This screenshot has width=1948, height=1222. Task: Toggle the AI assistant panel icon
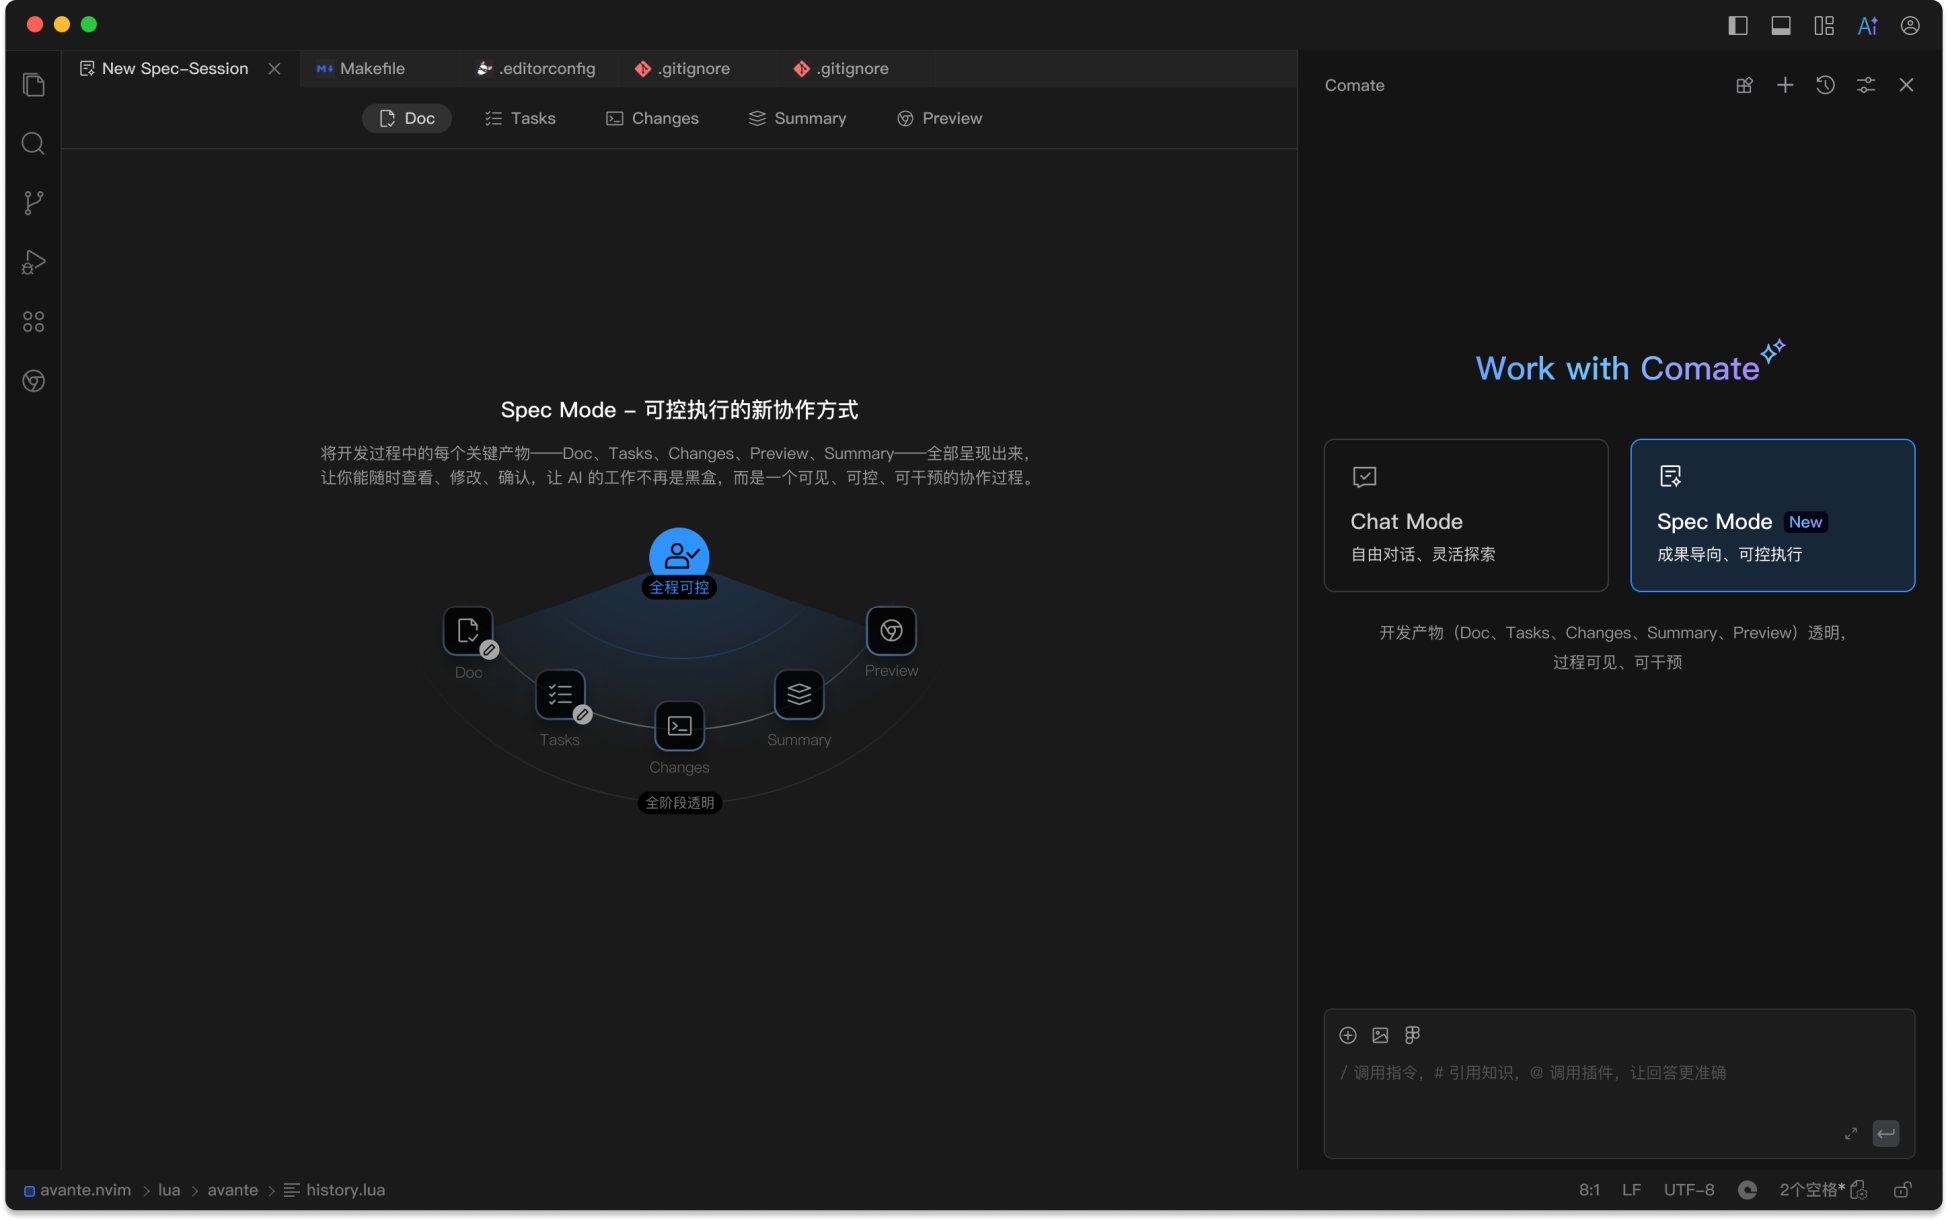[x=1867, y=25]
